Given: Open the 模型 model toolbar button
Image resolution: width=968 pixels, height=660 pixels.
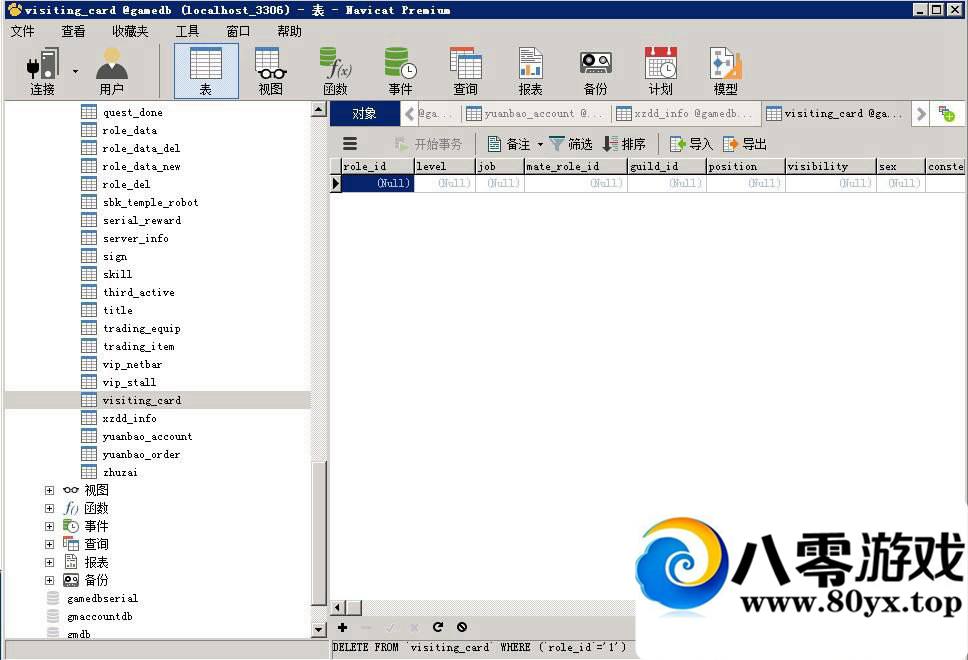Looking at the screenshot, I should [x=725, y=71].
